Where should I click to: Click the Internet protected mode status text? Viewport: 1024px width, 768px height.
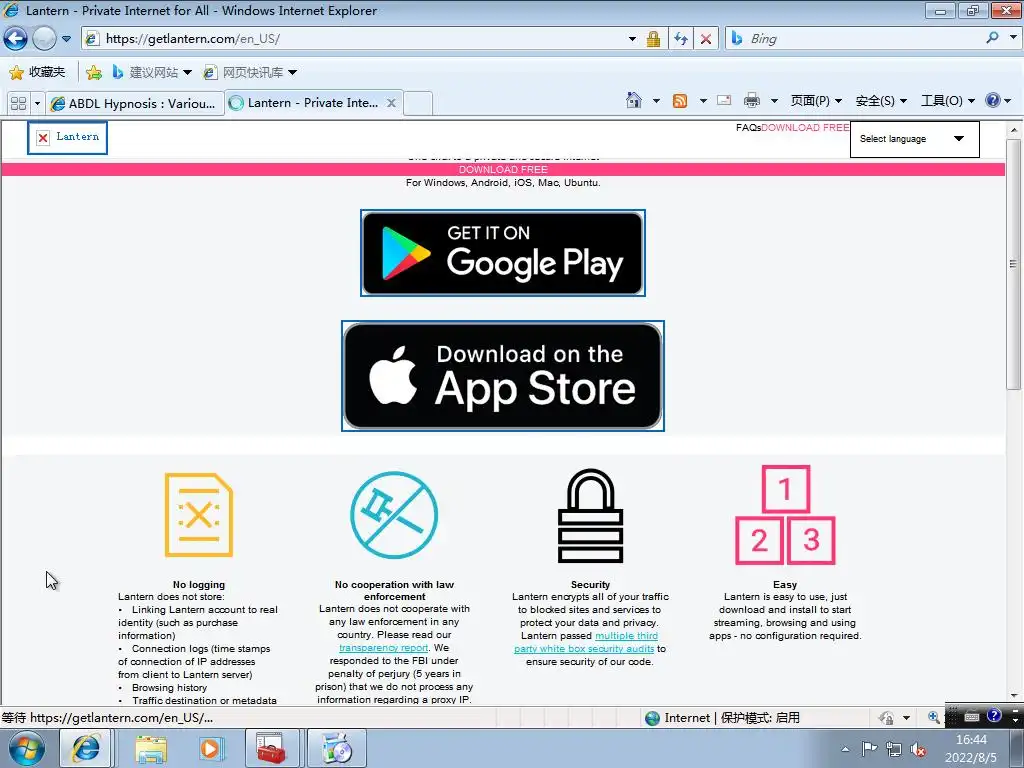pos(722,718)
